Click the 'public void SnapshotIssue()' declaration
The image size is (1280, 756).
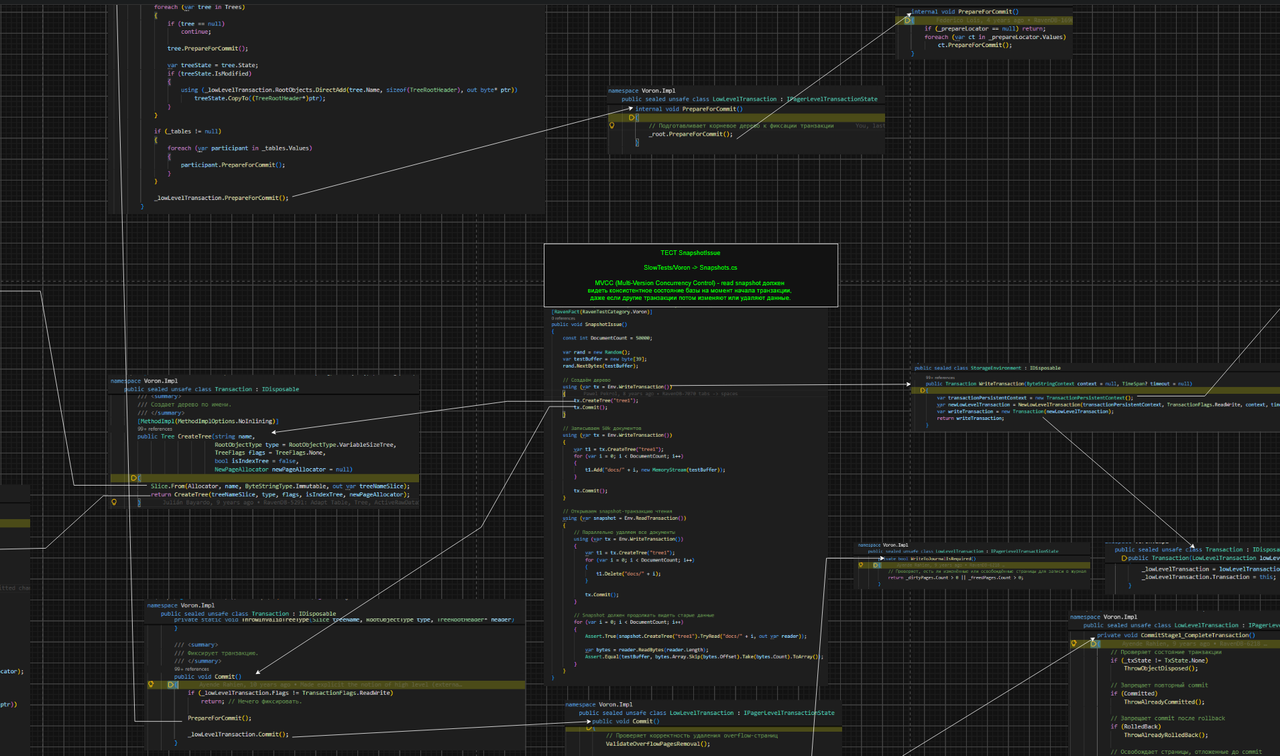tap(590, 325)
